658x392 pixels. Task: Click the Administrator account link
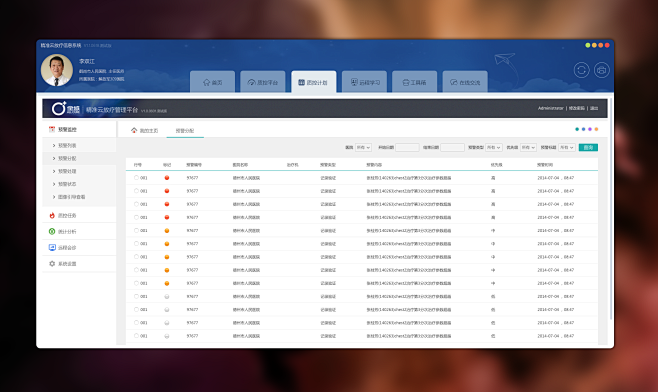point(551,108)
